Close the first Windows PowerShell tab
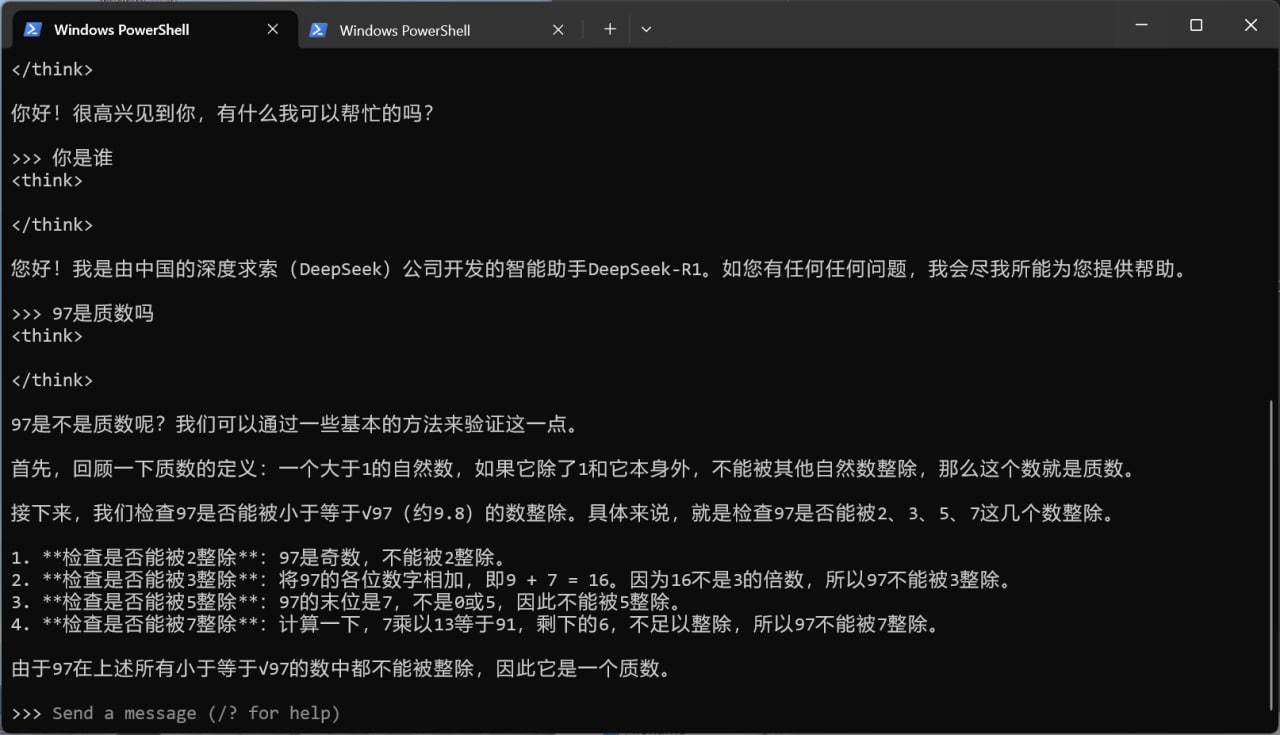This screenshot has height=735, width=1280. tap(272, 29)
